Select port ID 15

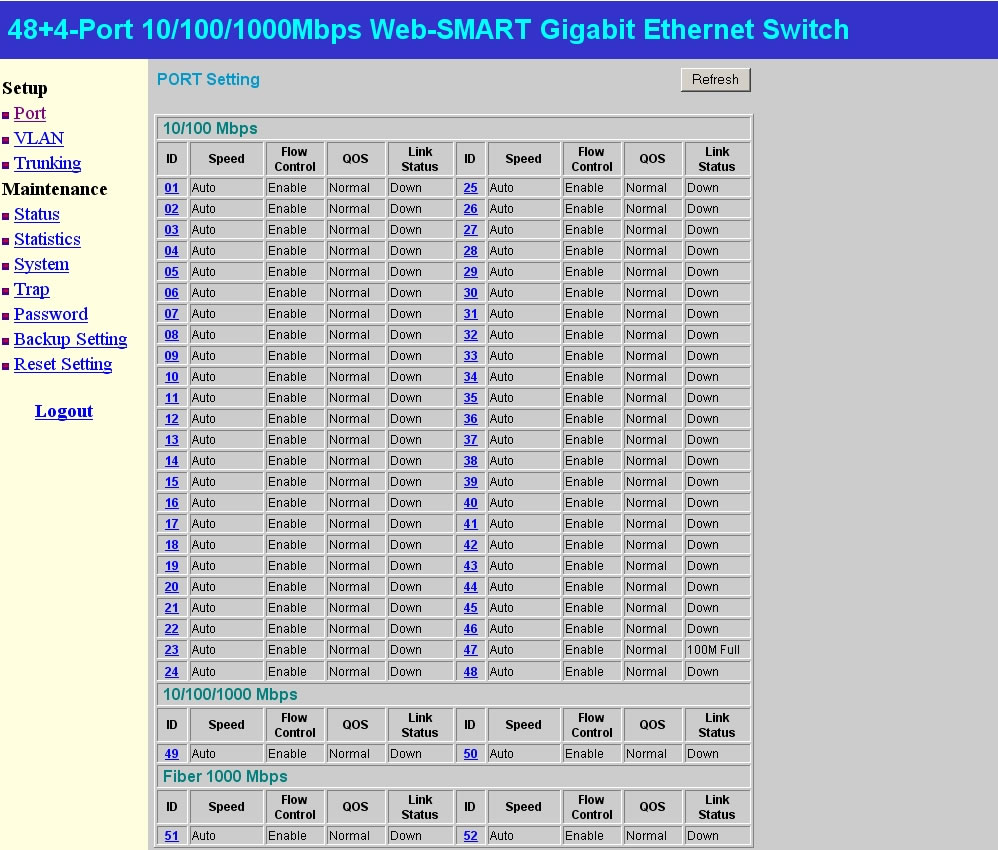pyautogui.click(x=172, y=482)
